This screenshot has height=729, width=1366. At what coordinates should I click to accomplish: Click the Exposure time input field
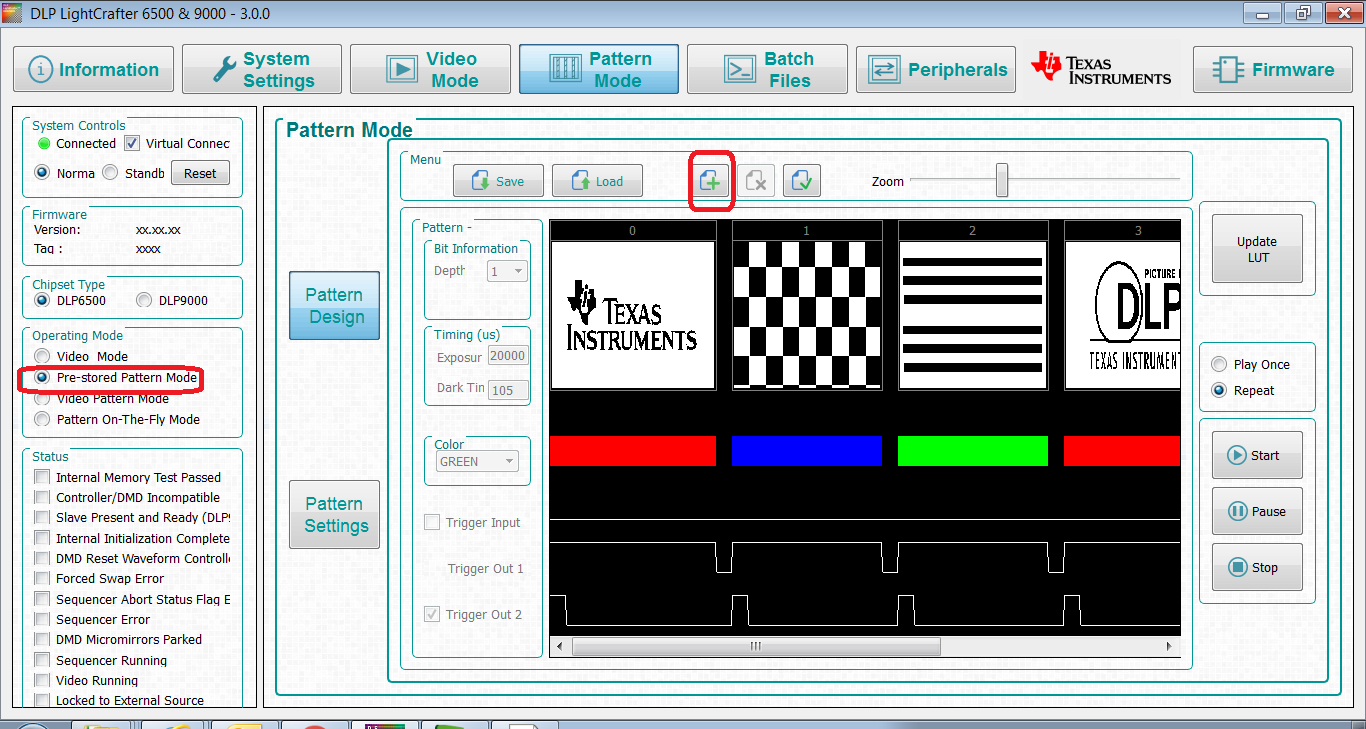(x=508, y=357)
